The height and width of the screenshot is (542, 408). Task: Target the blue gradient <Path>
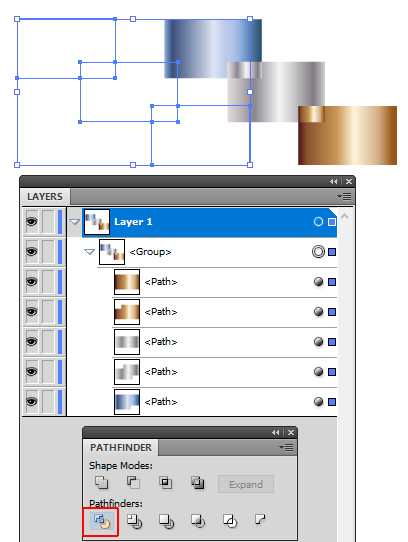[318, 402]
